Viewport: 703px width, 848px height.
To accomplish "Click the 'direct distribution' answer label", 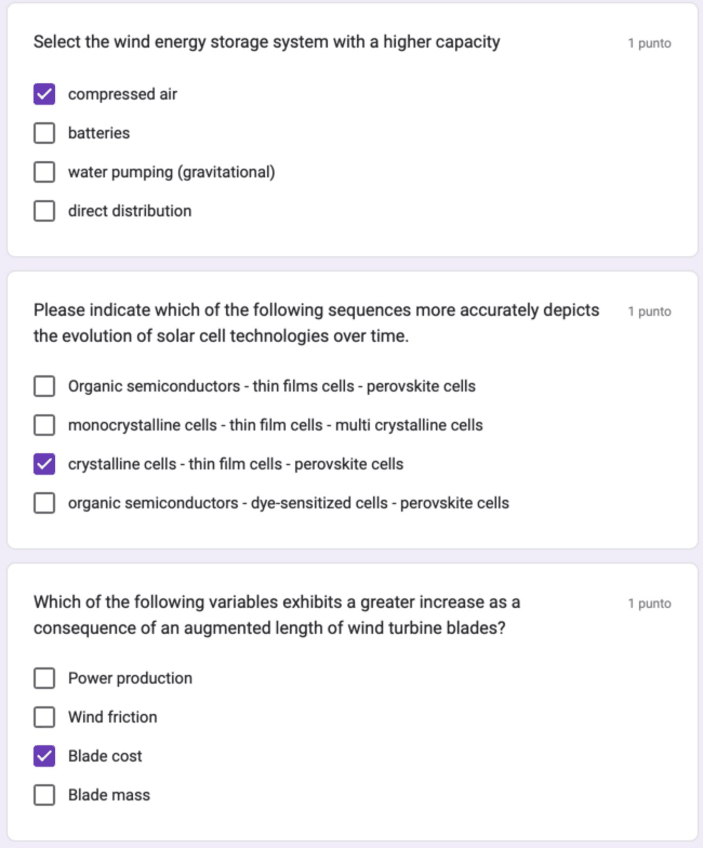I will pos(130,211).
